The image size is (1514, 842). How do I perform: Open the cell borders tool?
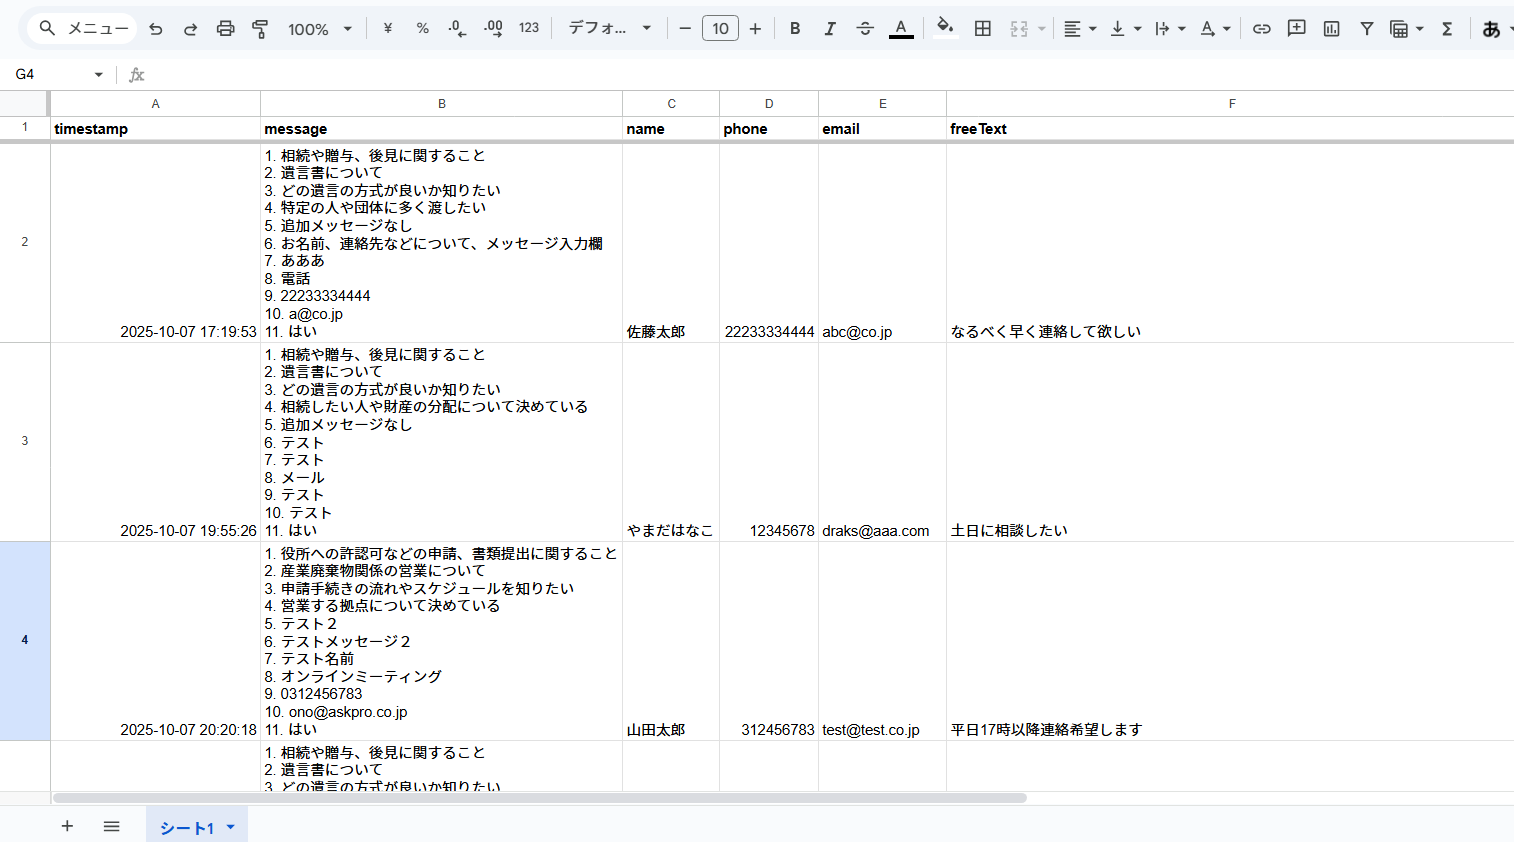coord(983,29)
